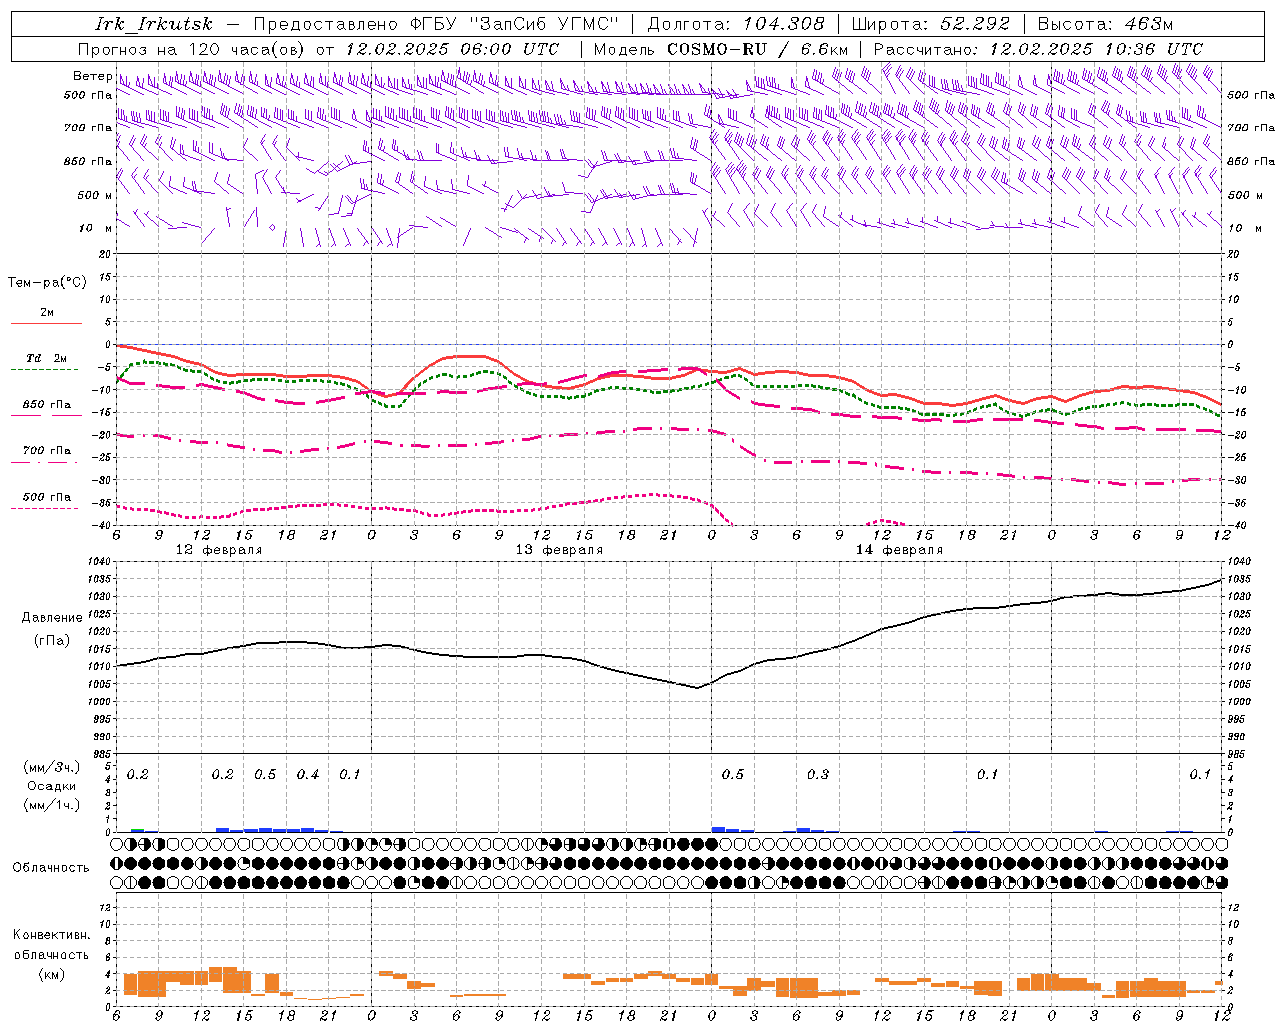
Task: Click the precipitation value "0.3"
Action: (818, 775)
